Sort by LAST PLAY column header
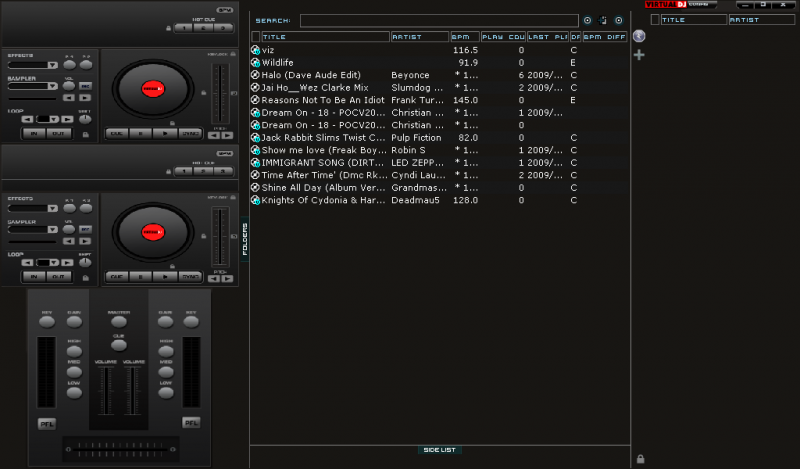The width and height of the screenshot is (800, 469). pos(547,37)
